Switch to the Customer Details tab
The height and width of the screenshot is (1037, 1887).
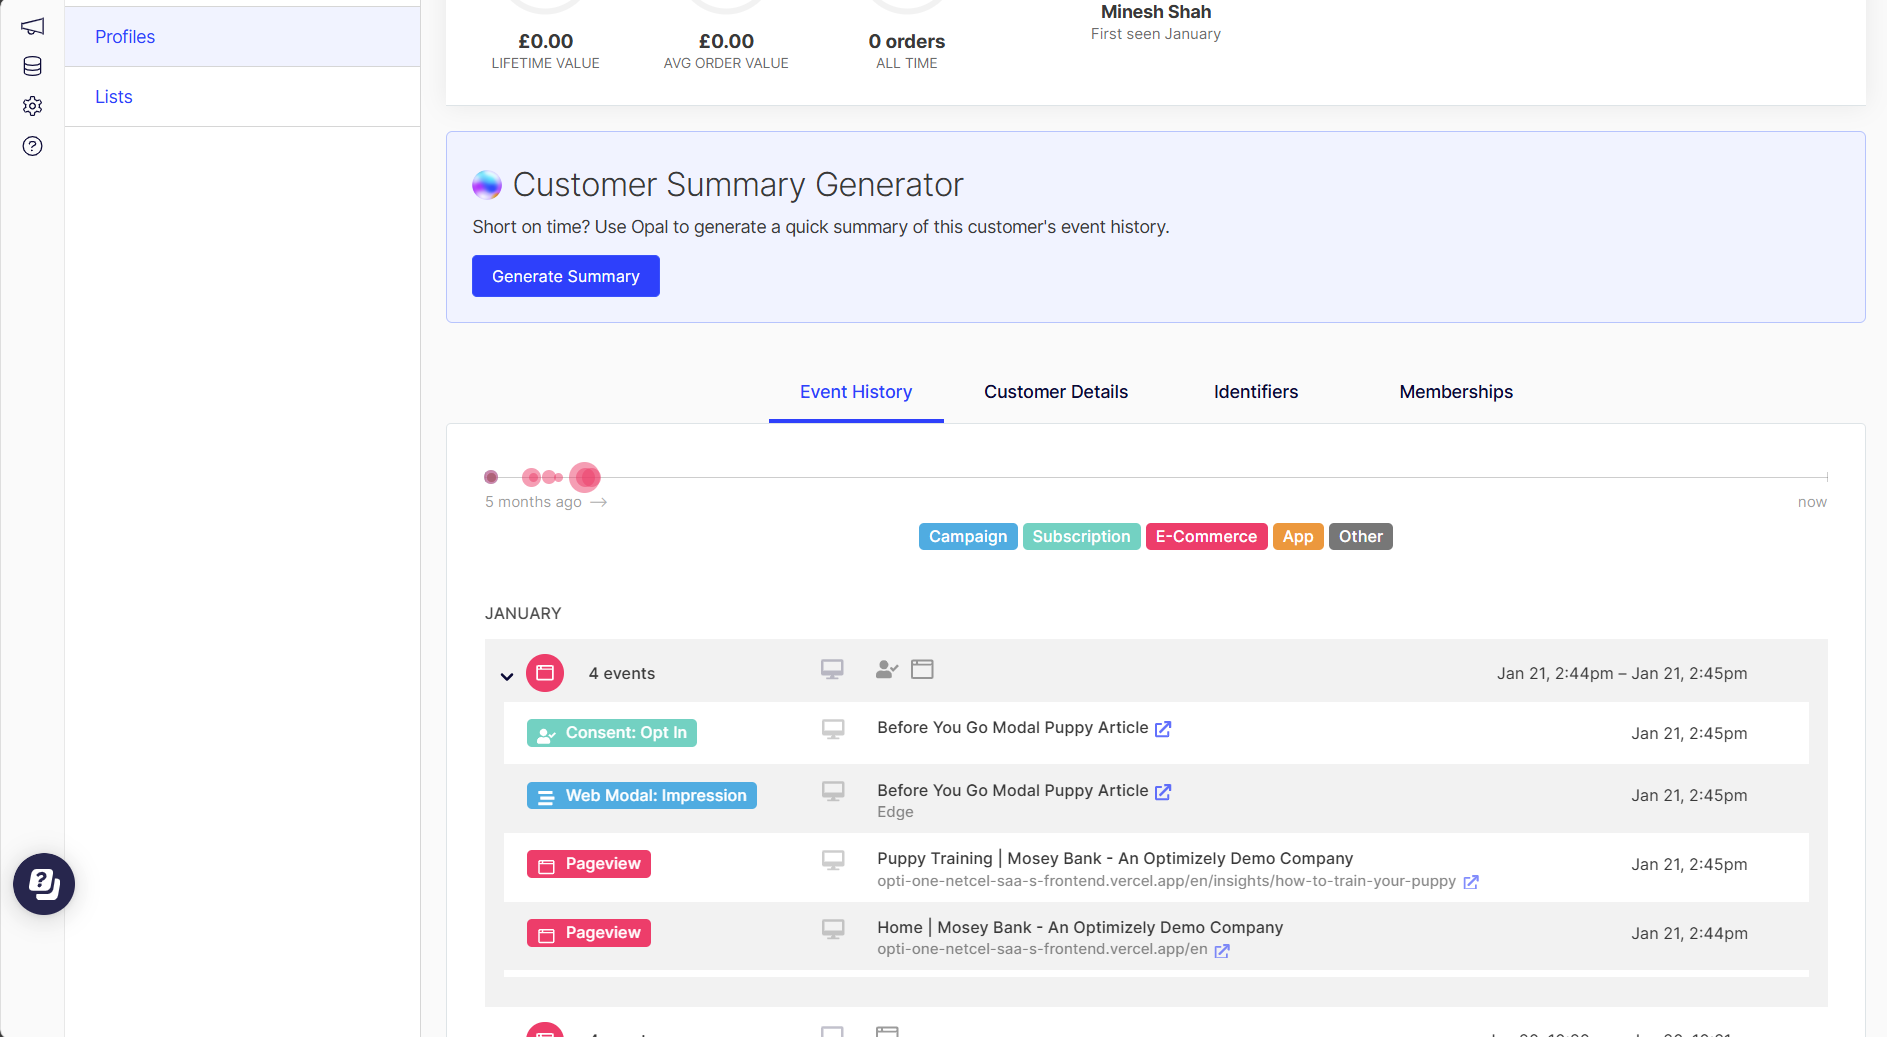1055,392
